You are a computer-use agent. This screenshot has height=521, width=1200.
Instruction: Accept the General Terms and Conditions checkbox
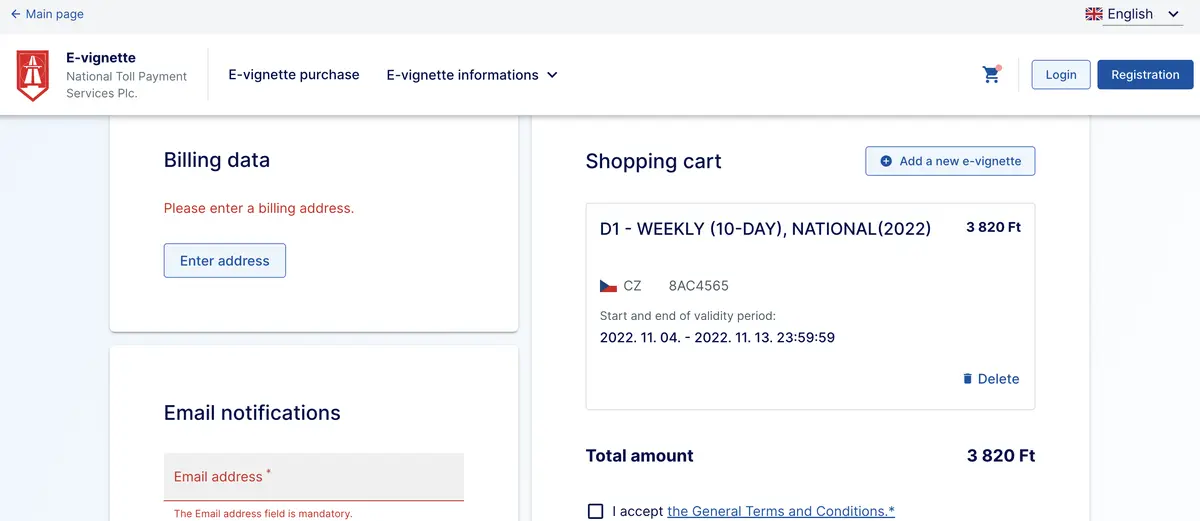596,511
